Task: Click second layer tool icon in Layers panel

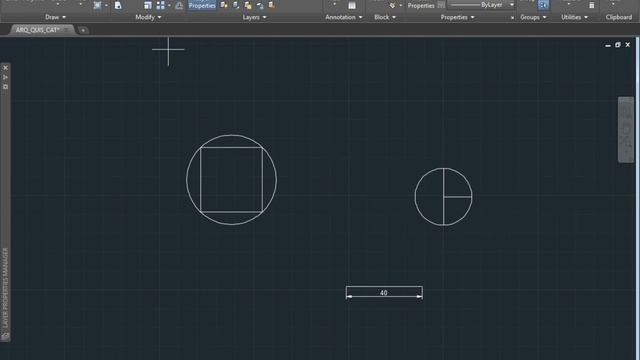Action: 236,5
